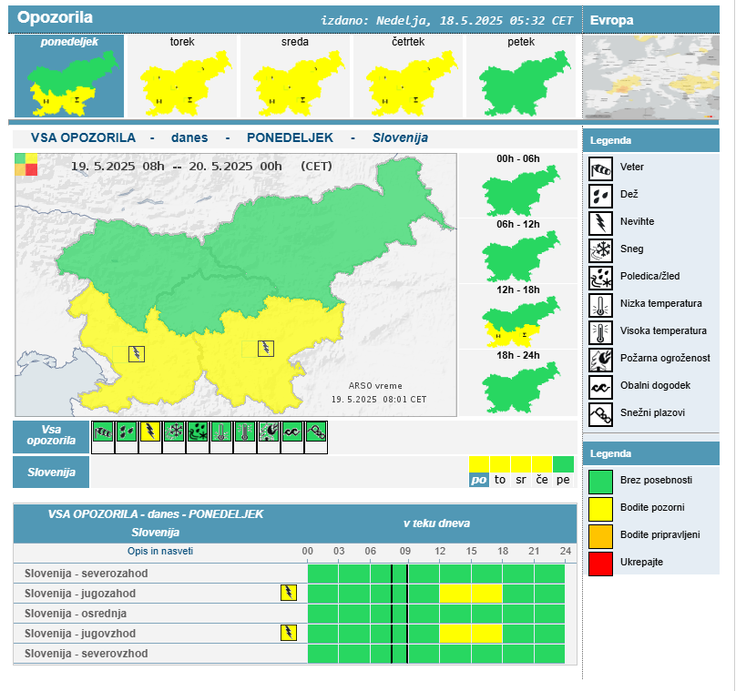This screenshot has width=736, height=691.
Task: Click Nevihte lightning legend icon
Action: coord(600,223)
